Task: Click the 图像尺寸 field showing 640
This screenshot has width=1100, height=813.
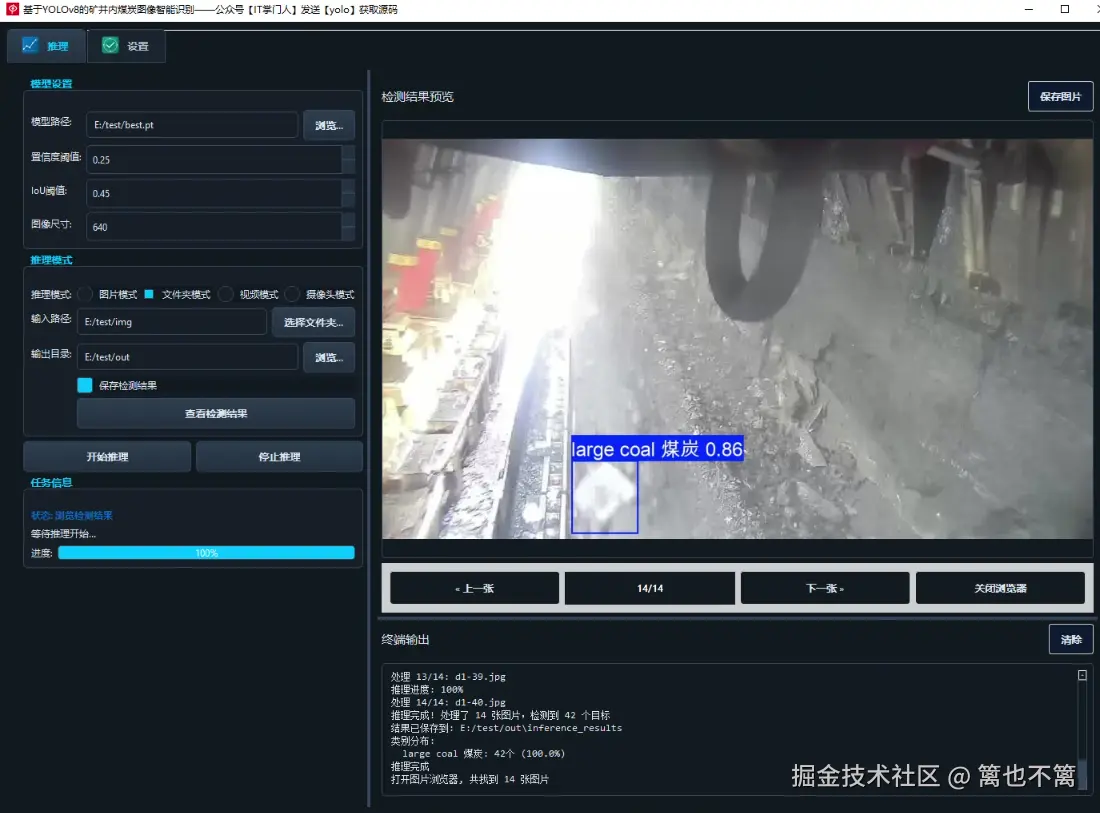Action: click(x=213, y=227)
